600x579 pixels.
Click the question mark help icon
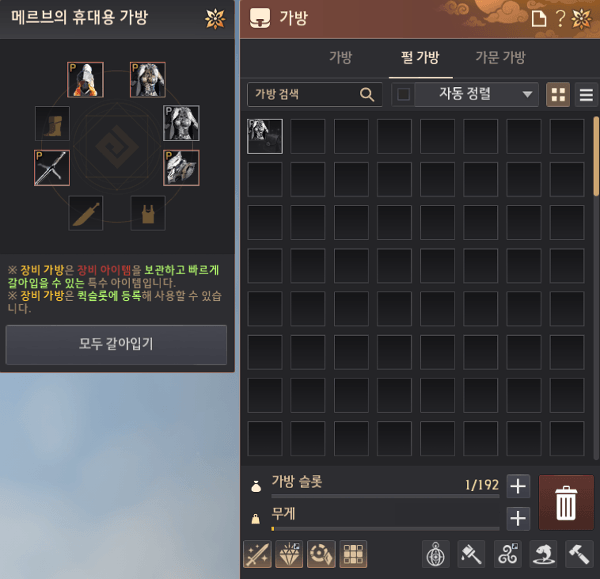[560, 18]
